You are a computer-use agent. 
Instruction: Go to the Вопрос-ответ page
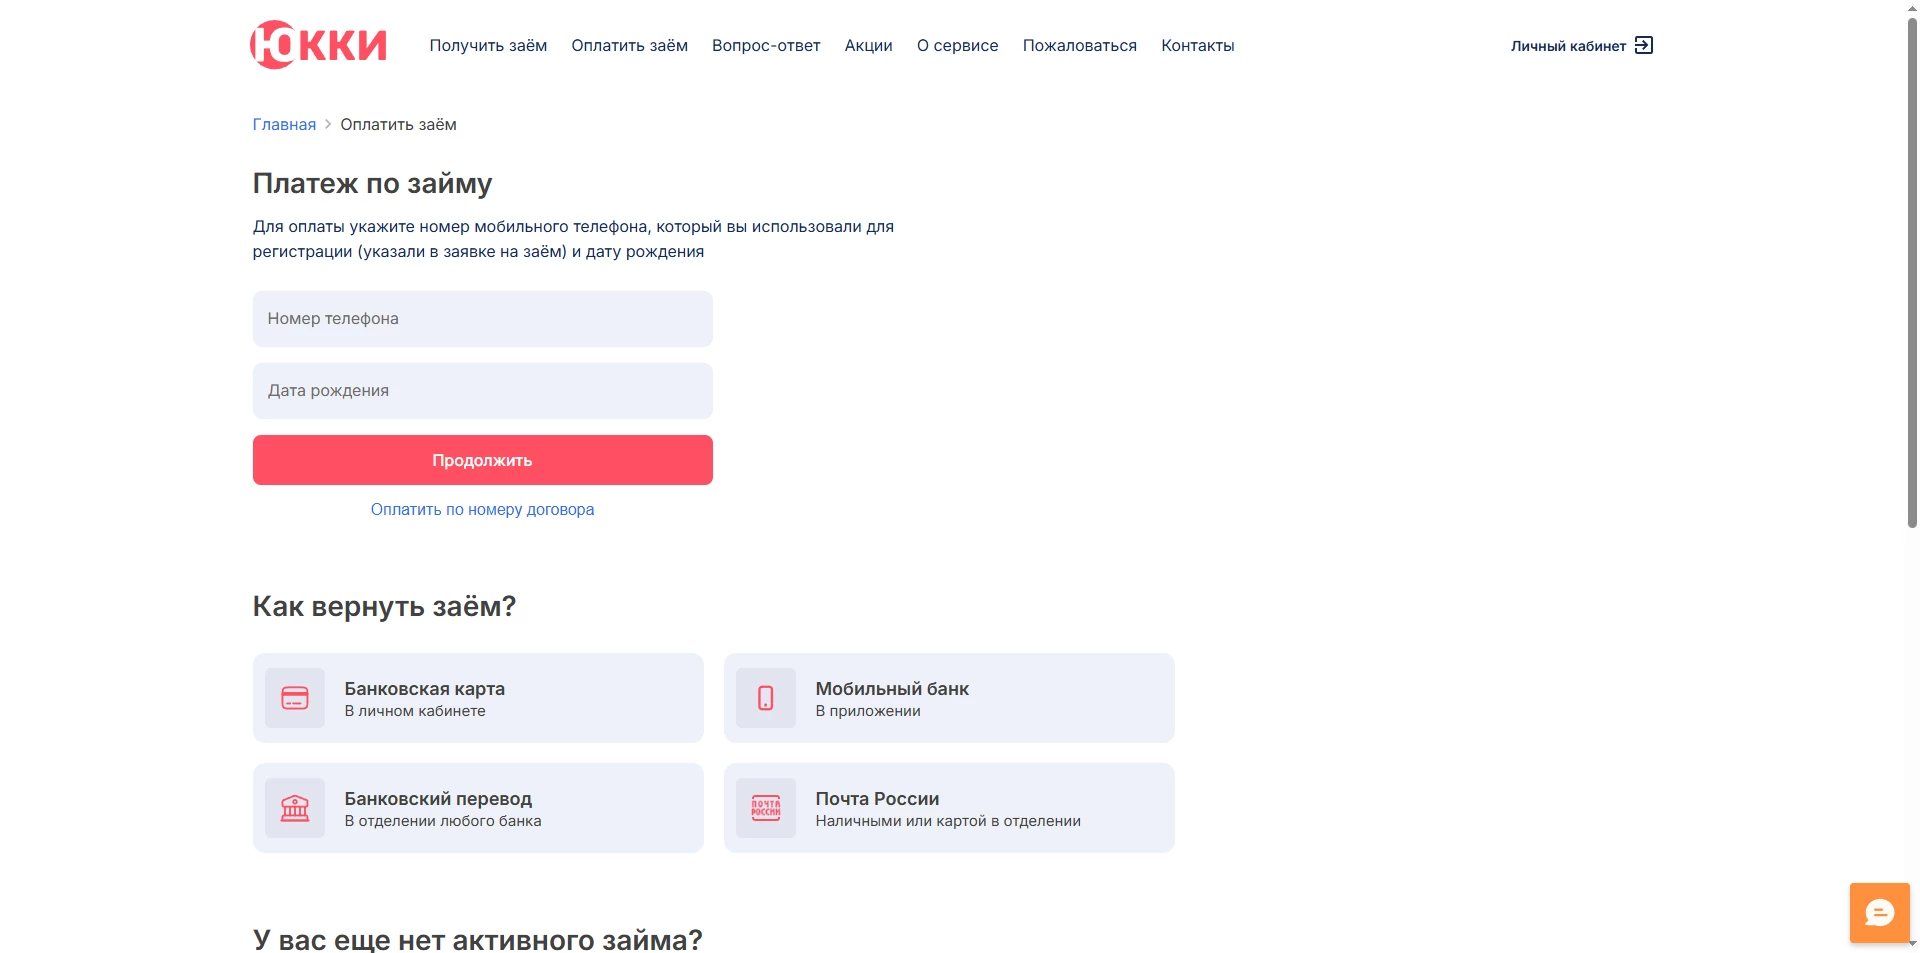[766, 46]
